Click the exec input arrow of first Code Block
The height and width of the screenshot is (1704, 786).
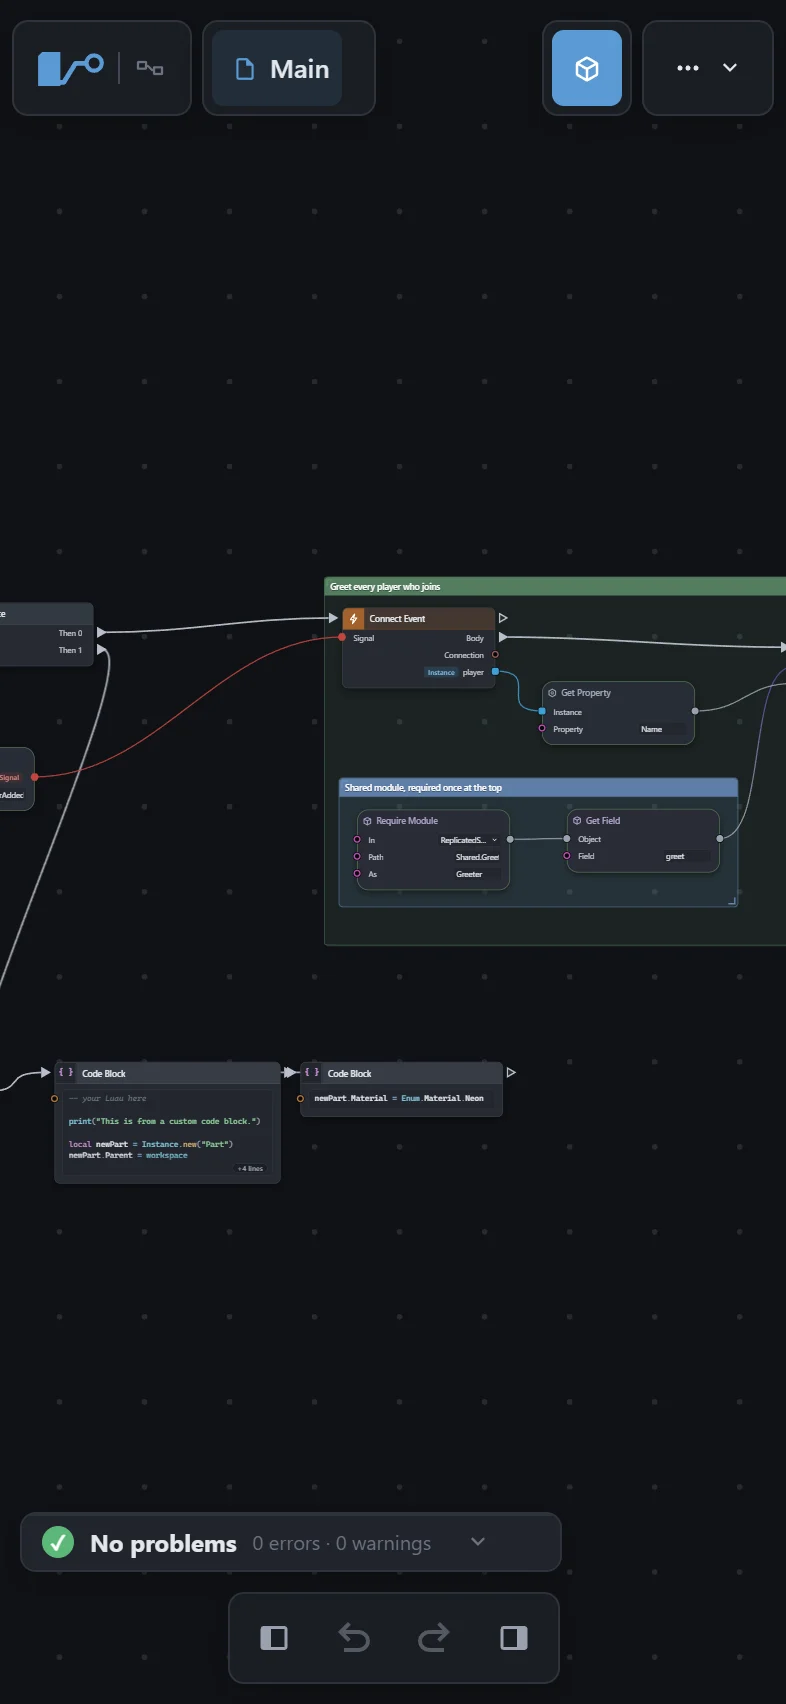click(x=45, y=1072)
